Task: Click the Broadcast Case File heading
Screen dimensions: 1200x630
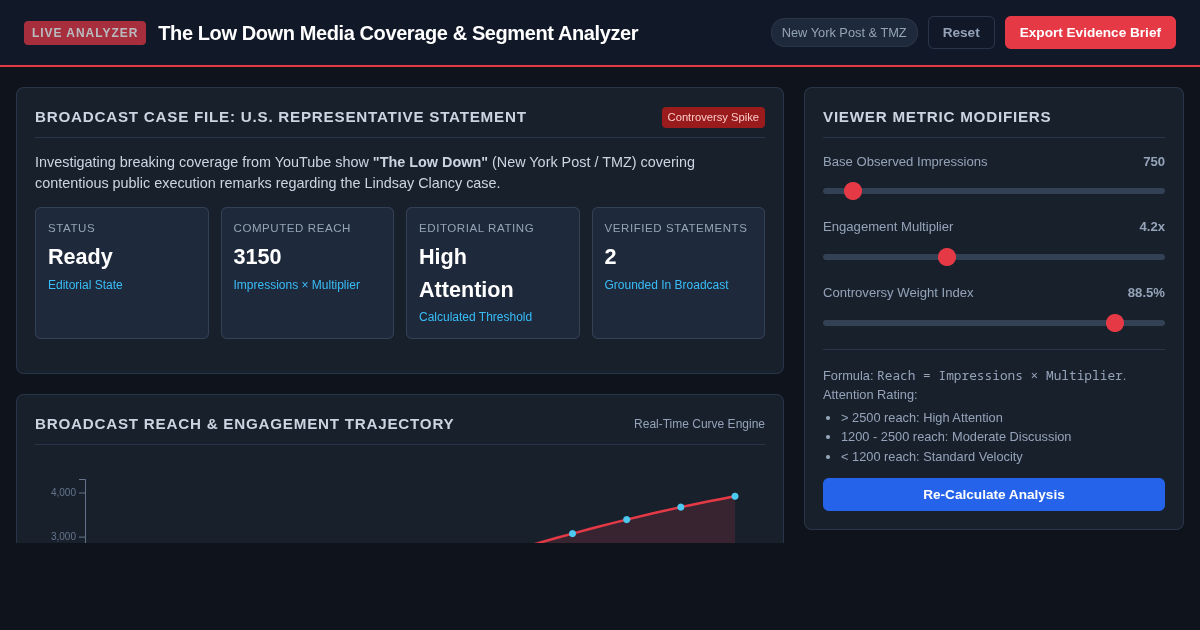Action: (x=281, y=117)
